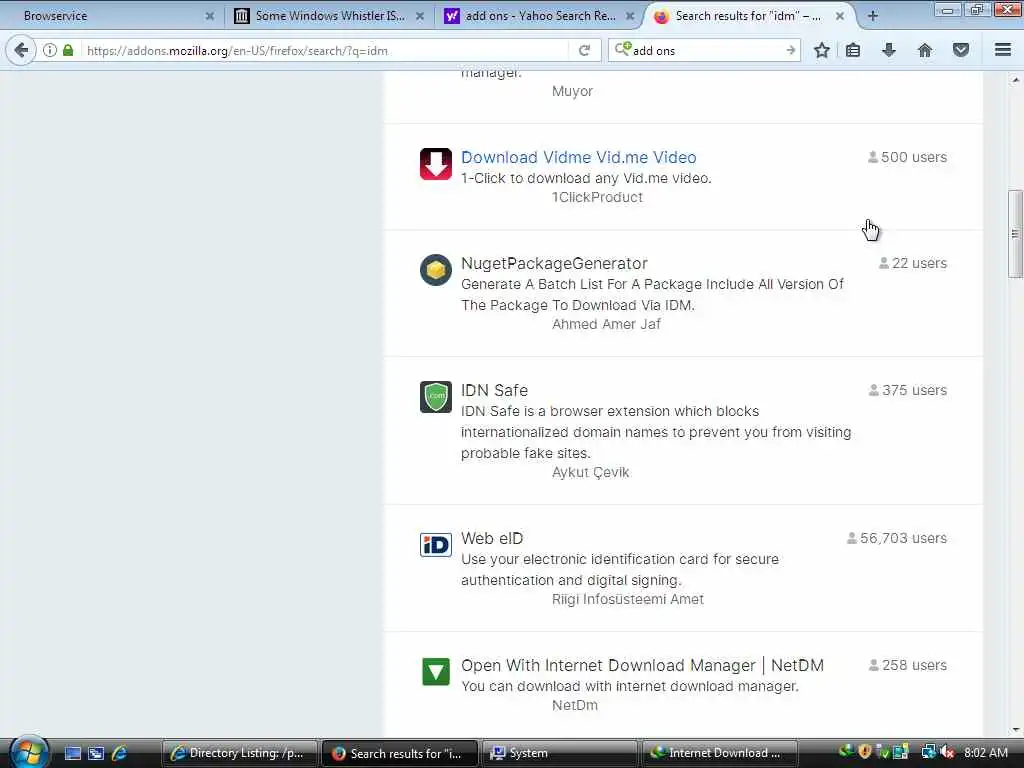Switch to Some Windows Whistler IS tab
The width and height of the screenshot is (1024, 768).
(x=329, y=16)
